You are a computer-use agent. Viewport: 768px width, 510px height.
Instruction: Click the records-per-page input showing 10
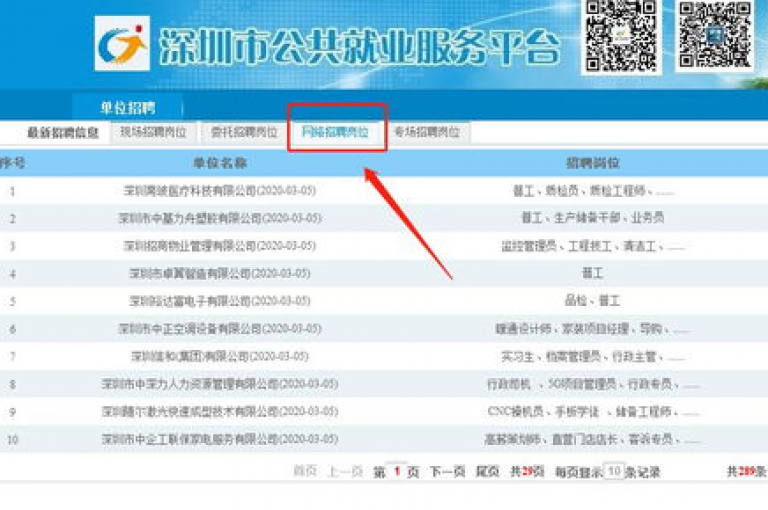coord(614,471)
